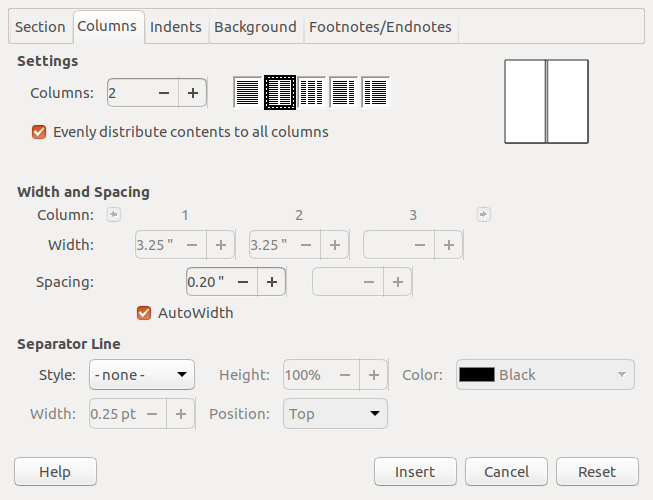The image size is (653, 500).
Task: Select the one-column layout preset
Action: click(x=247, y=93)
